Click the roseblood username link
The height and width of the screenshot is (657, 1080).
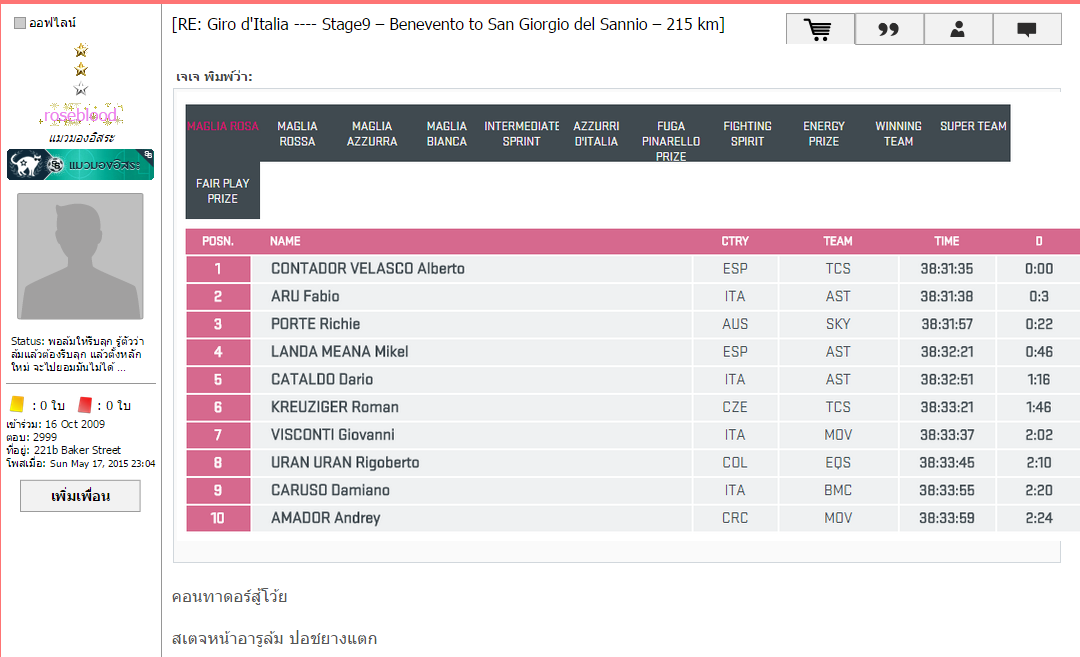[x=80, y=116]
